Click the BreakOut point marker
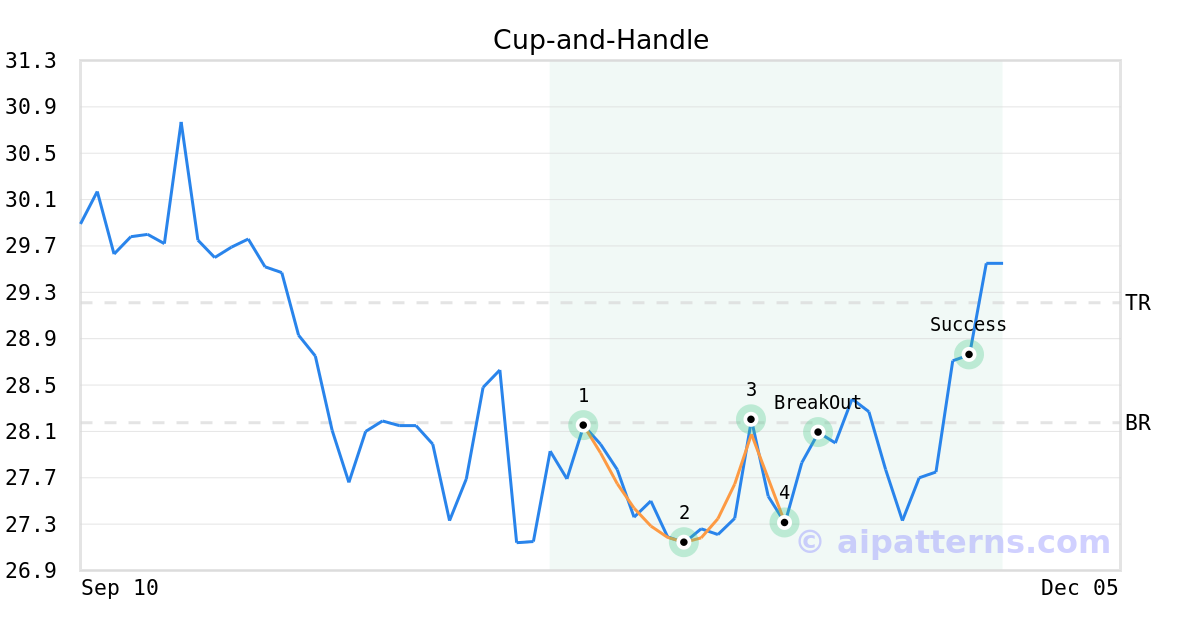The height and width of the screenshot is (630, 1200). coord(818,432)
